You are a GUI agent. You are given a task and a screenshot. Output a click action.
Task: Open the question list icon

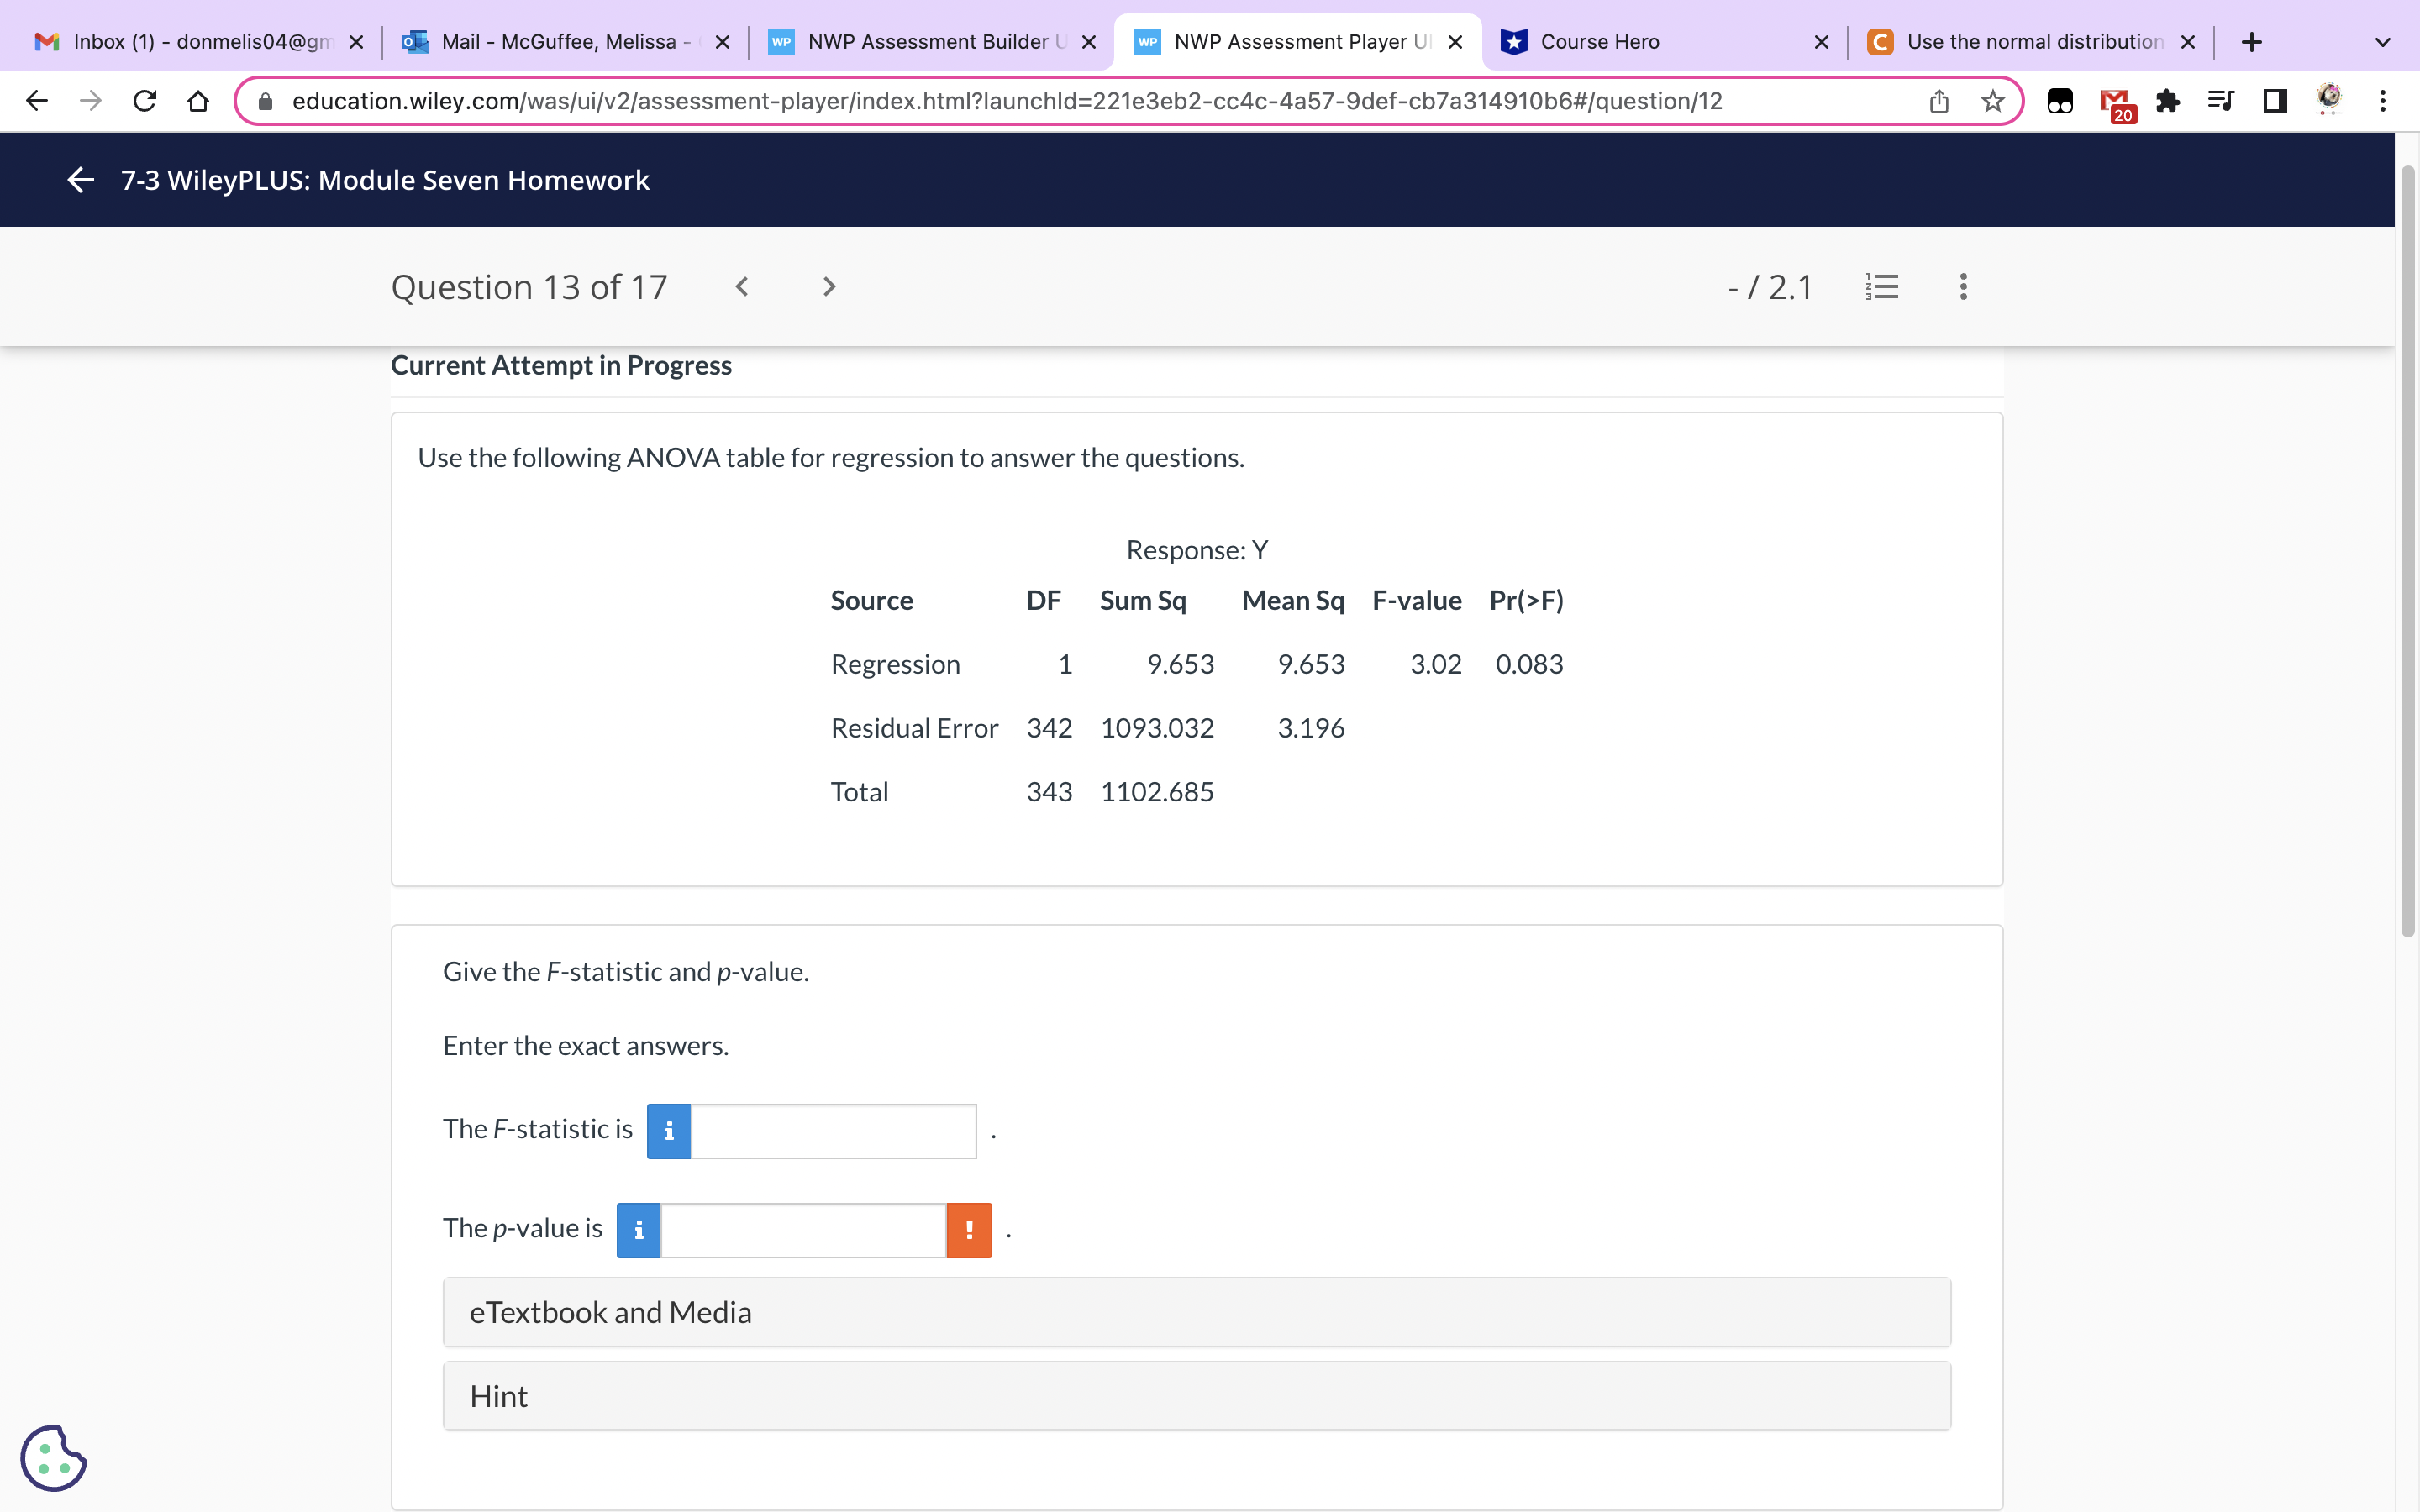[1881, 287]
